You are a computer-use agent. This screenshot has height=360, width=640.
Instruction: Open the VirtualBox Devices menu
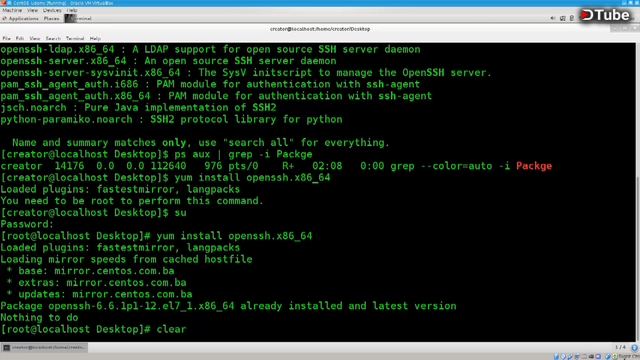pyautogui.click(x=52, y=10)
